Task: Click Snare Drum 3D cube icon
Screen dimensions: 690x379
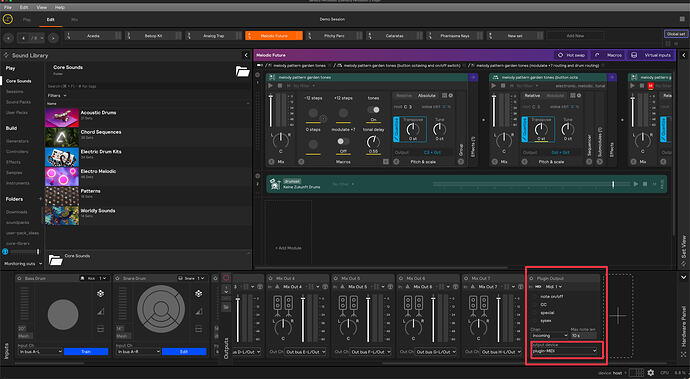Action: tap(198, 293)
